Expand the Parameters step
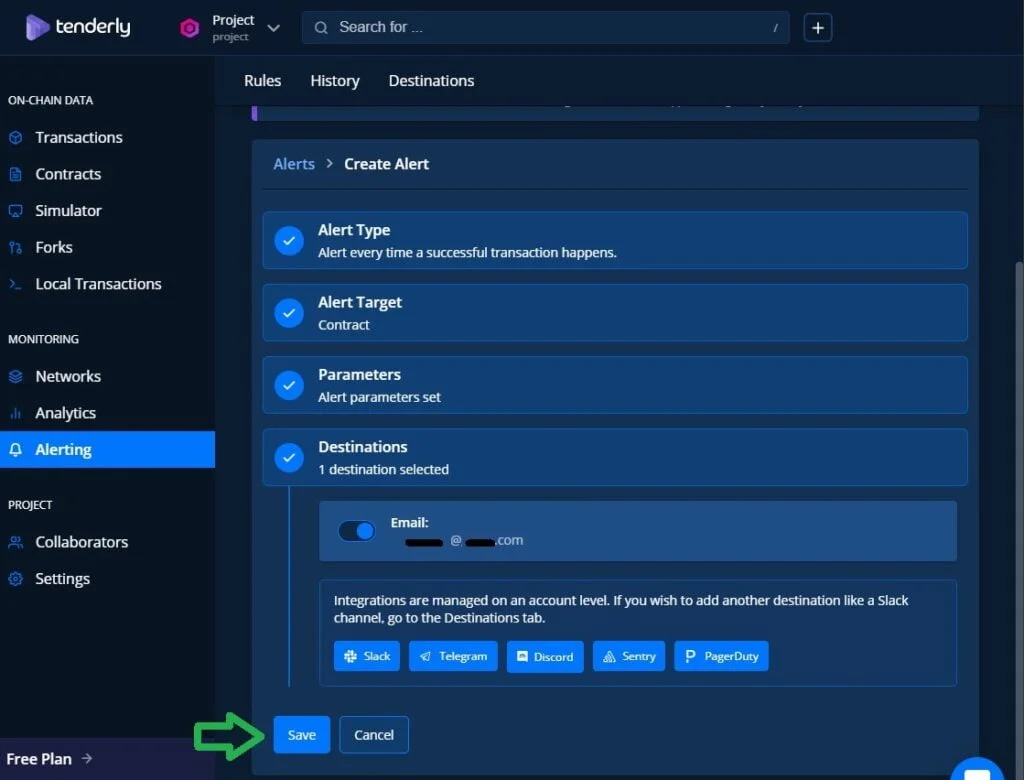1024x780 pixels. click(615, 385)
